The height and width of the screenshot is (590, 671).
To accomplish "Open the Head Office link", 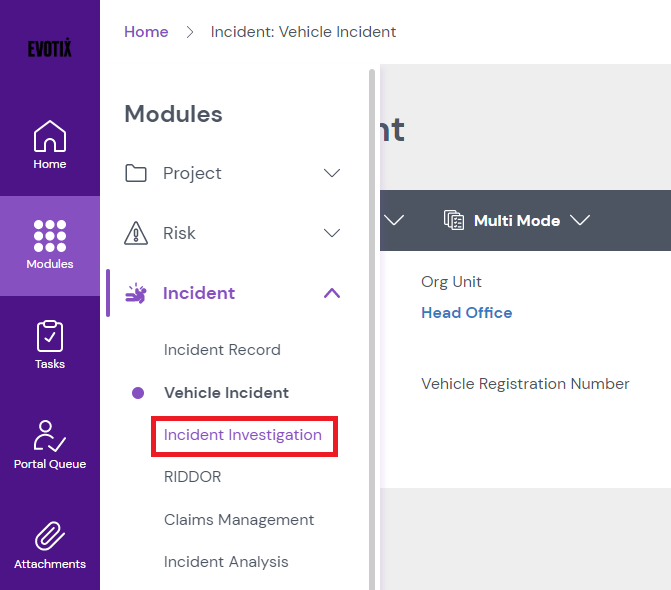I will pyautogui.click(x=466, y=313).
